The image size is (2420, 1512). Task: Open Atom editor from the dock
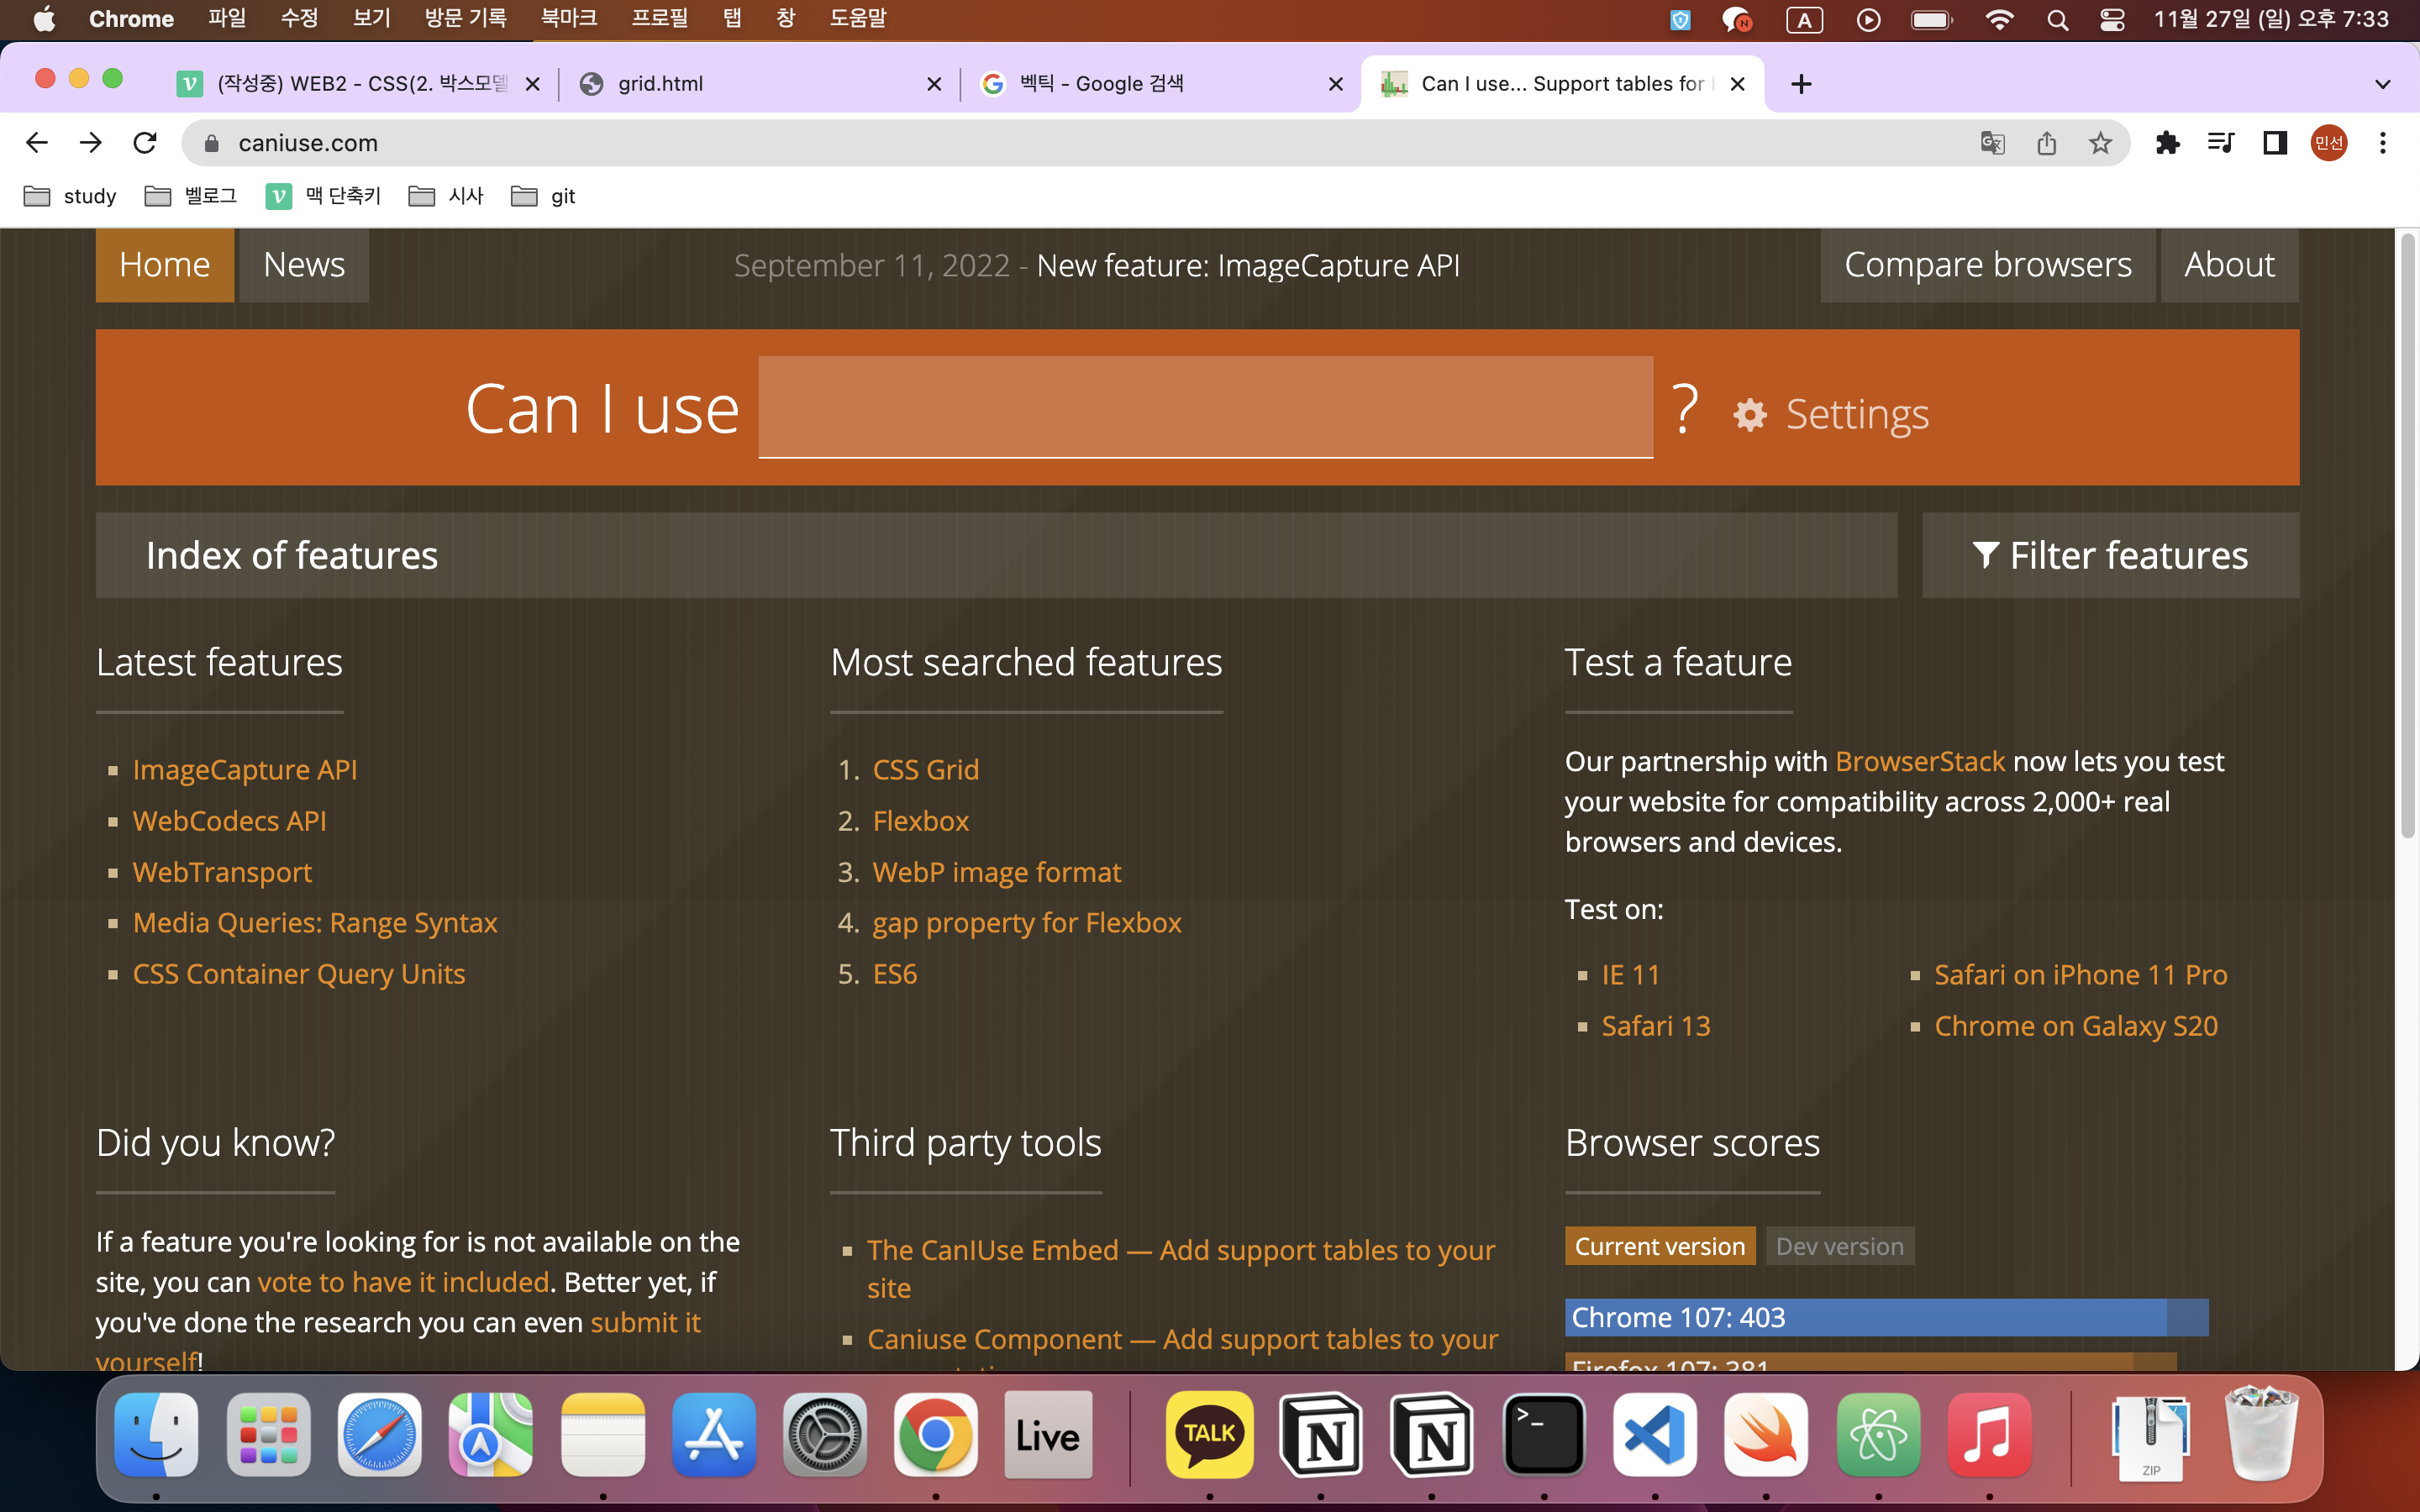click(1878, 1435)
